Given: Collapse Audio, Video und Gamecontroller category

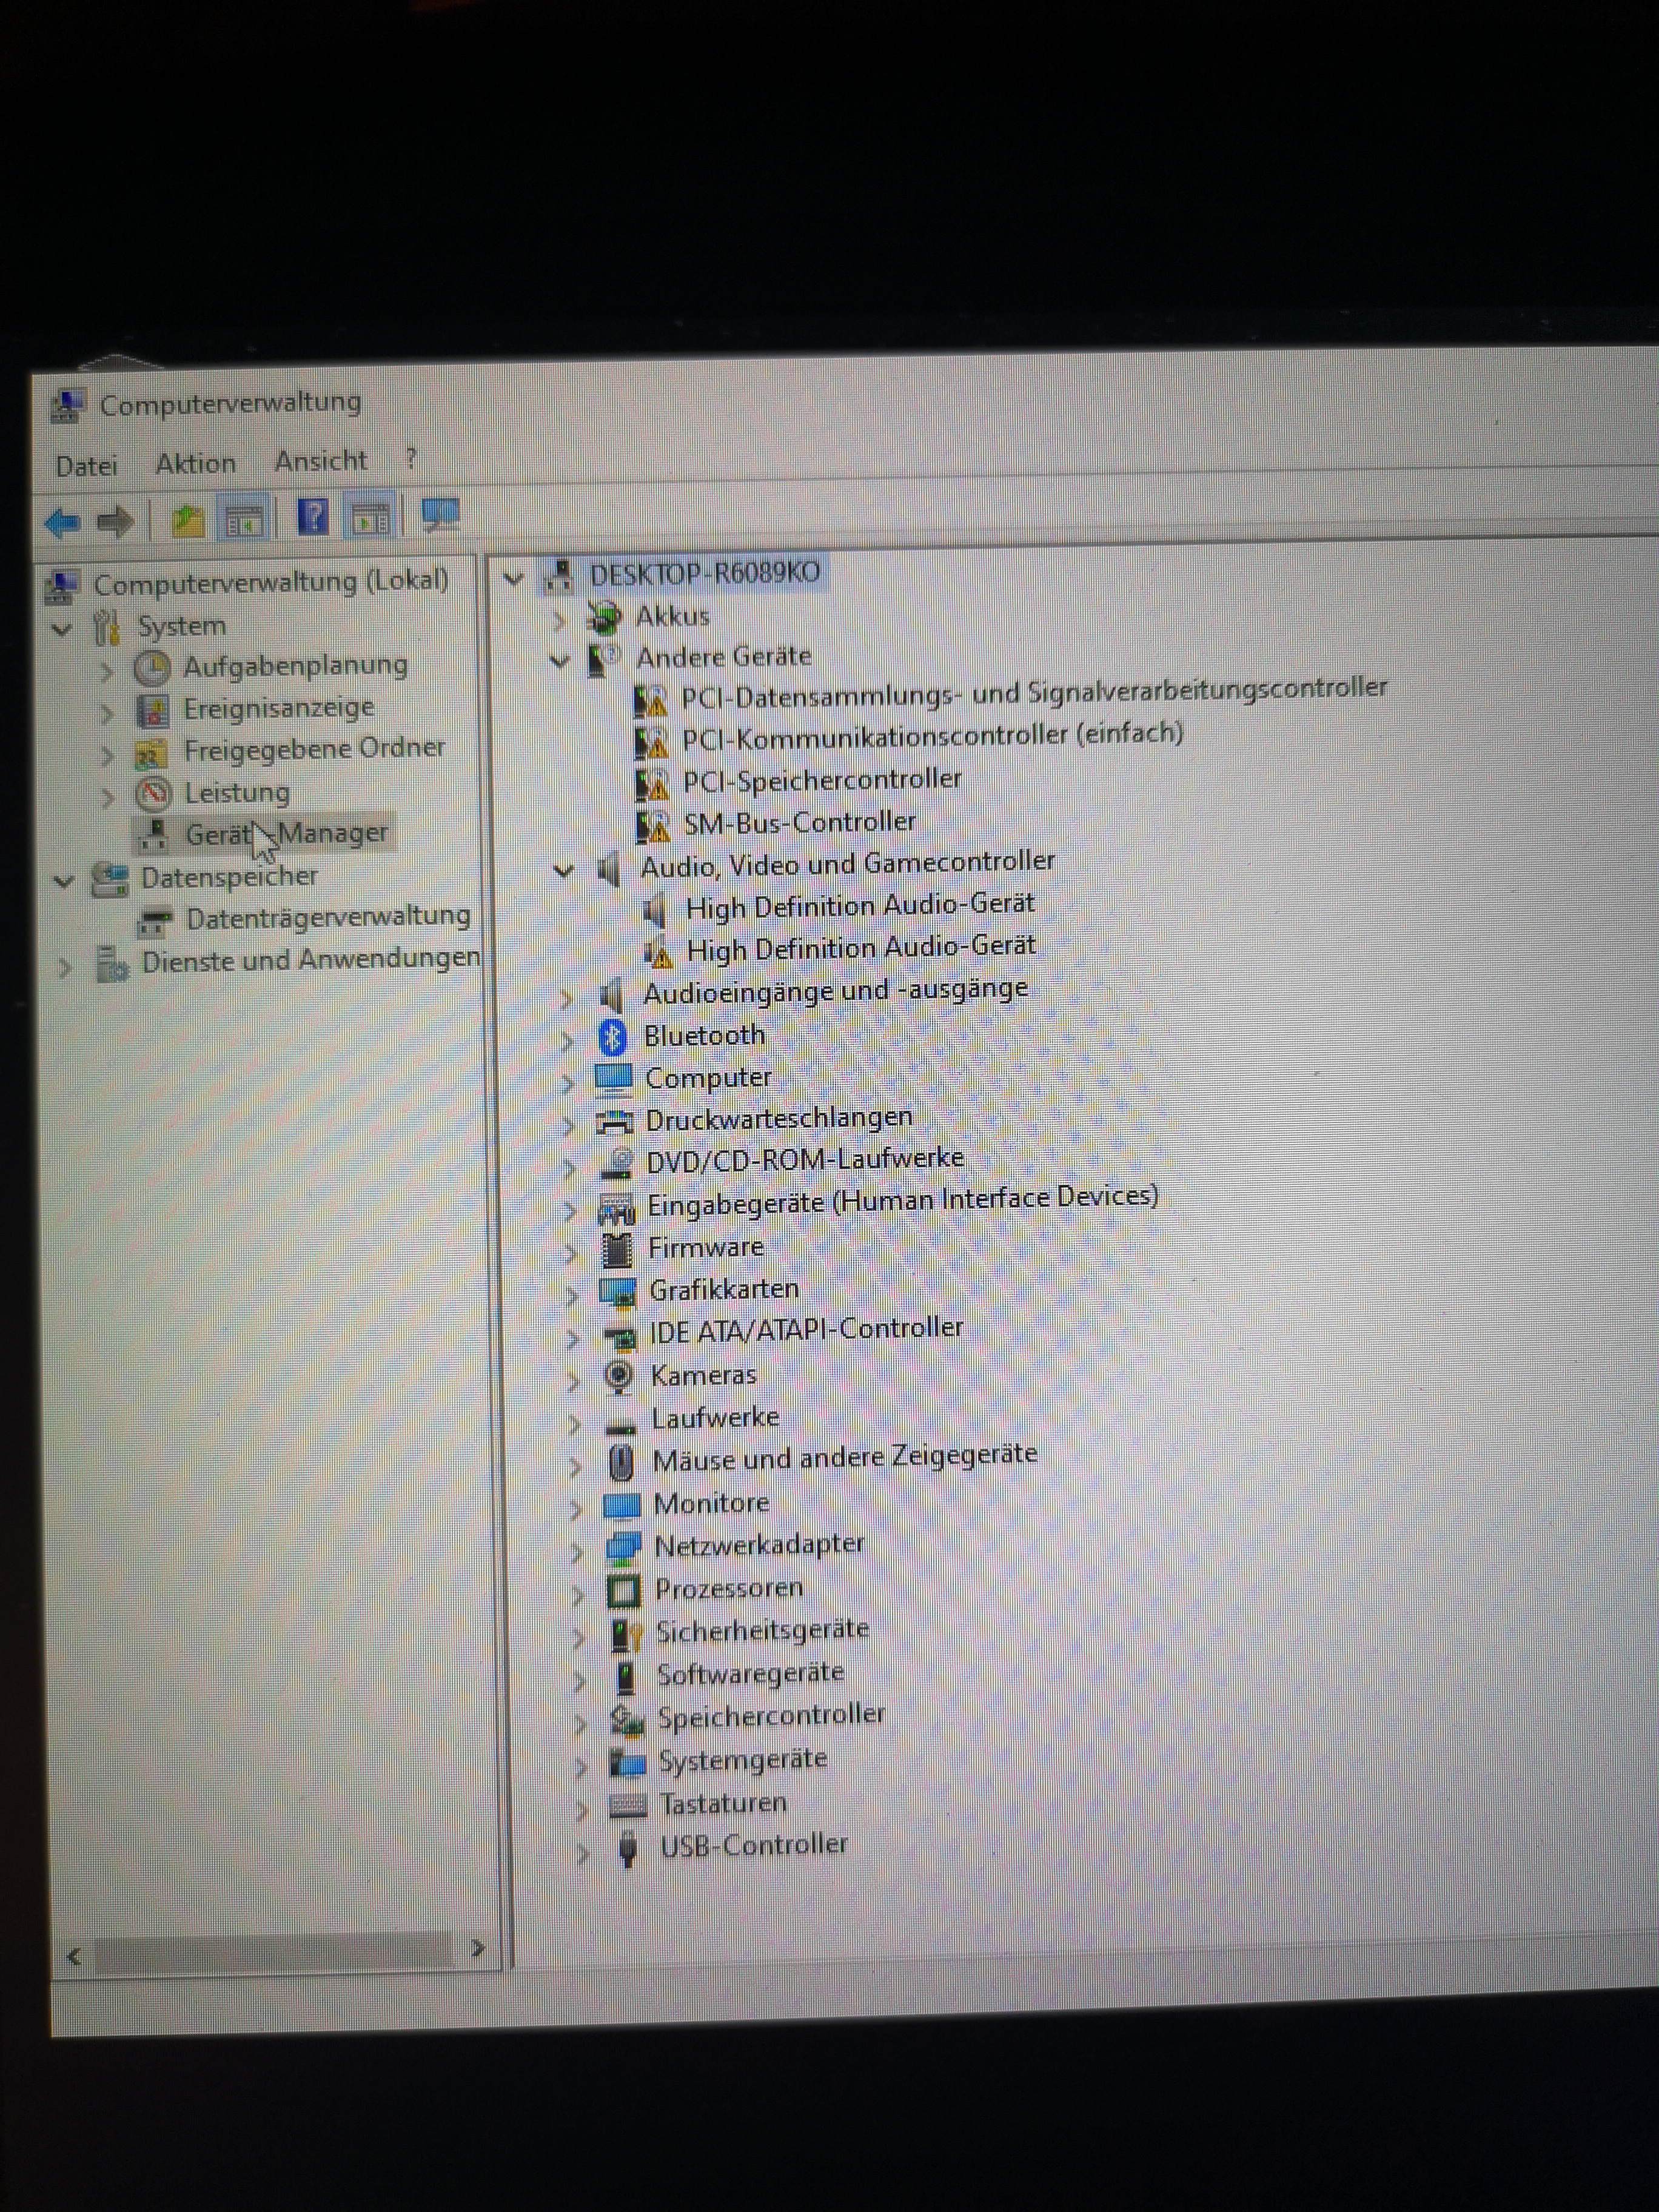Looking at the screenshot, I should (564, 870).
